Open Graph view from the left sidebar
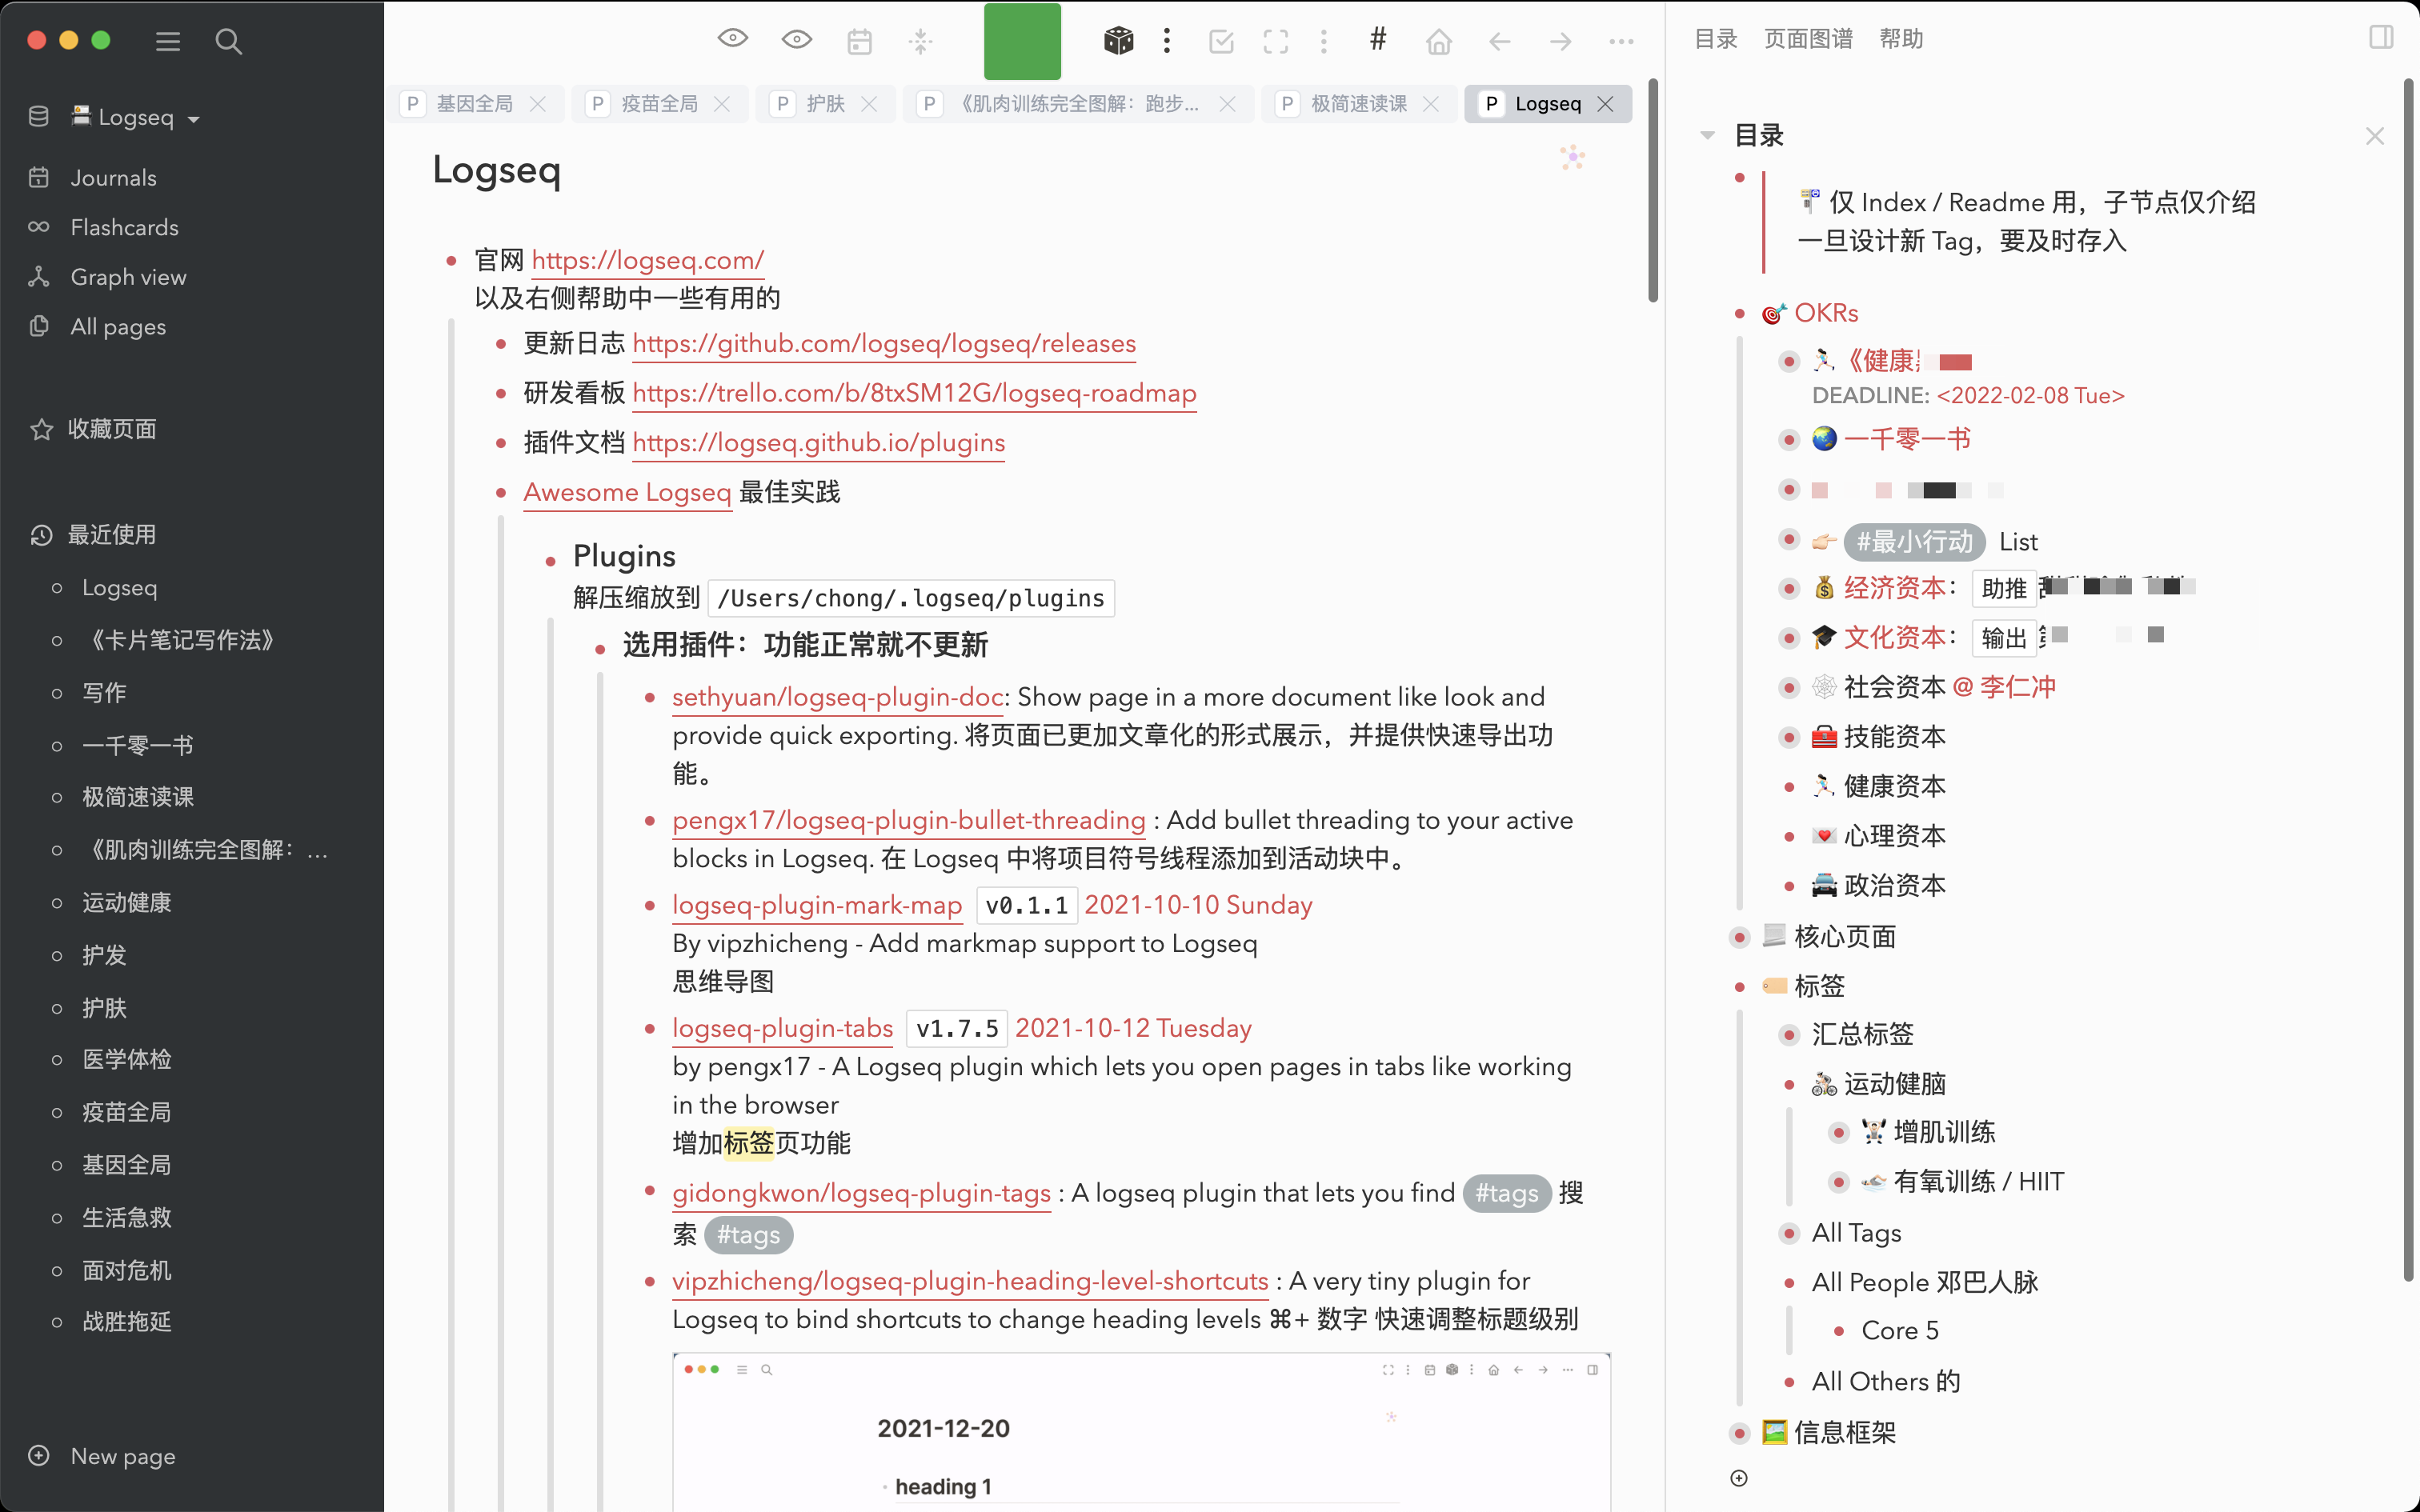This screenshot has height=1512, width=2420. pyautogui.click(x=128, y=277)
